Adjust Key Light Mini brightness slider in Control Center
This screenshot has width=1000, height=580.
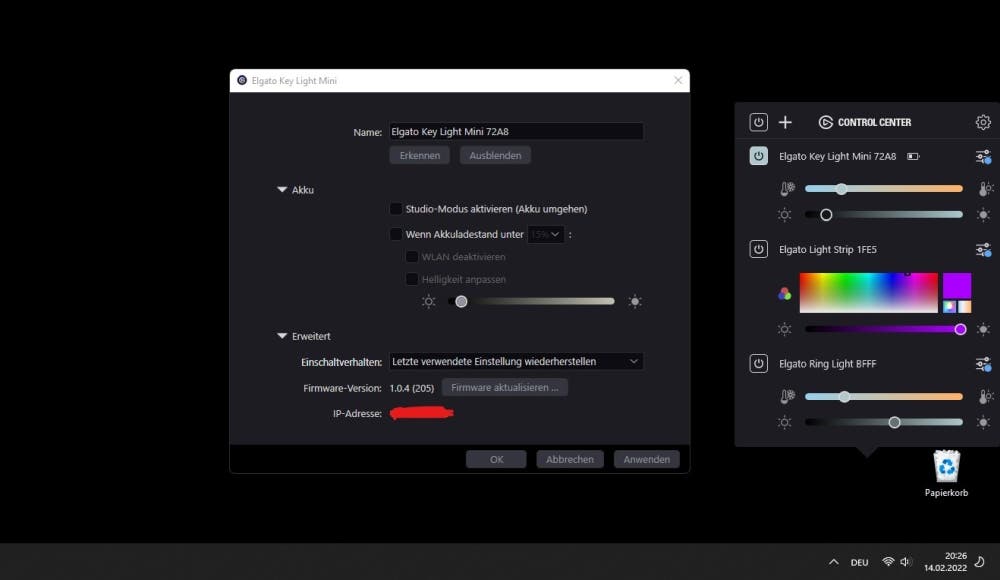pyautogui.click(x=883, y=215)
